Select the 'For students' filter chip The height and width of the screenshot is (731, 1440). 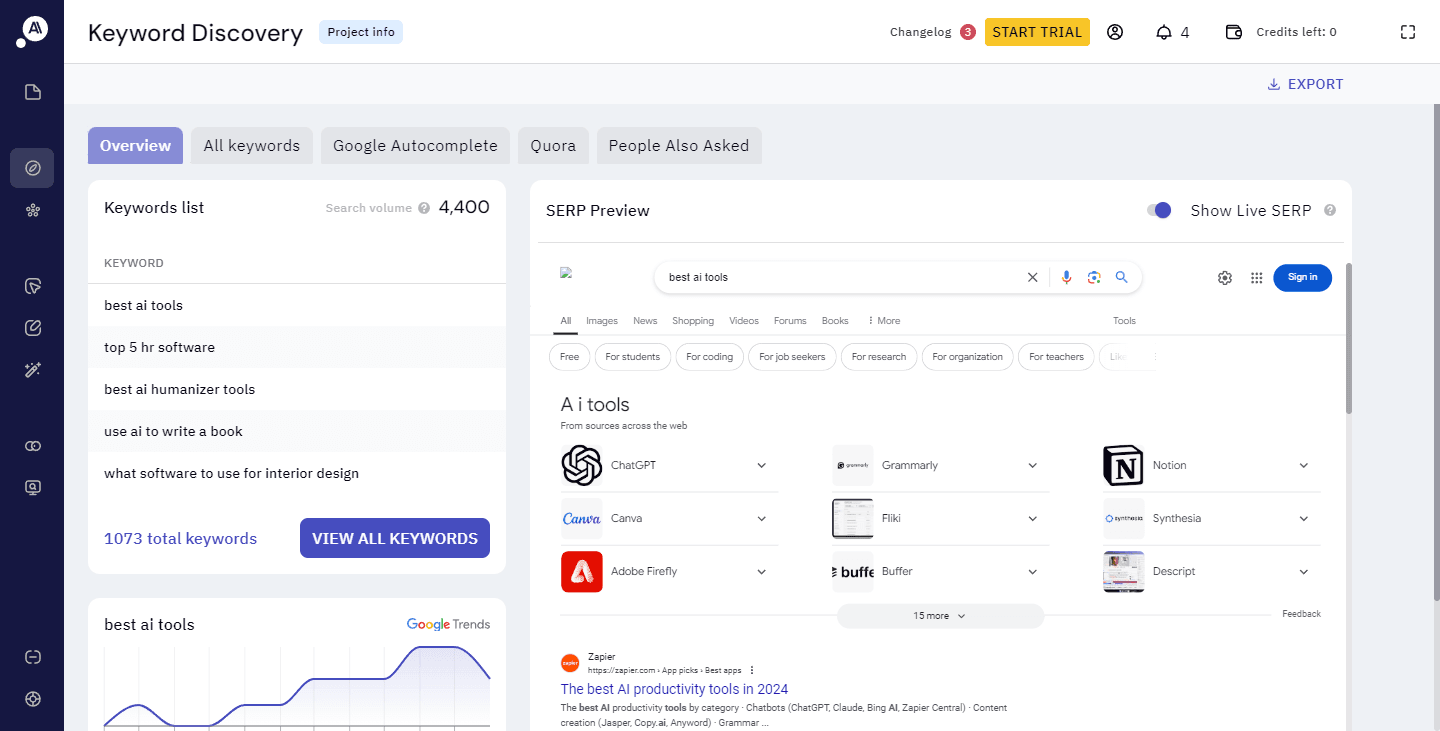(x=632, y=357)
